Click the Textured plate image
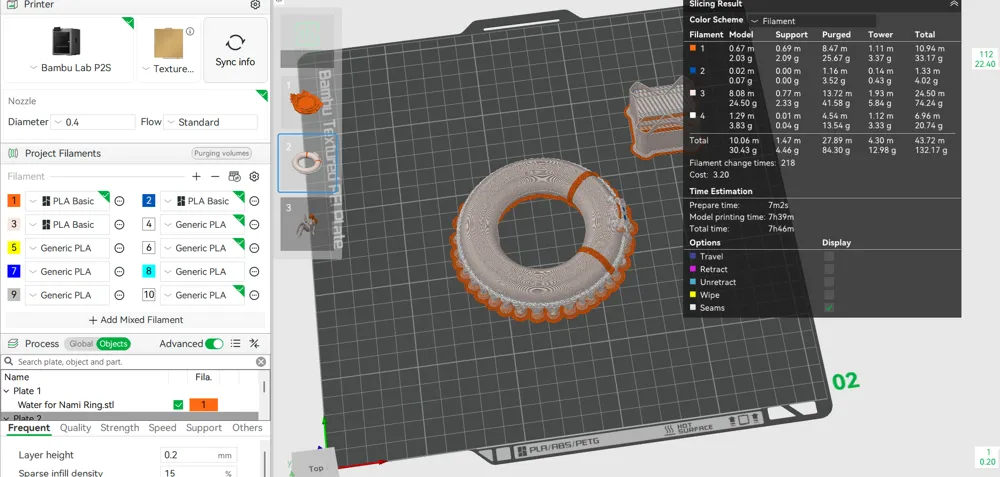 point(168,43)
